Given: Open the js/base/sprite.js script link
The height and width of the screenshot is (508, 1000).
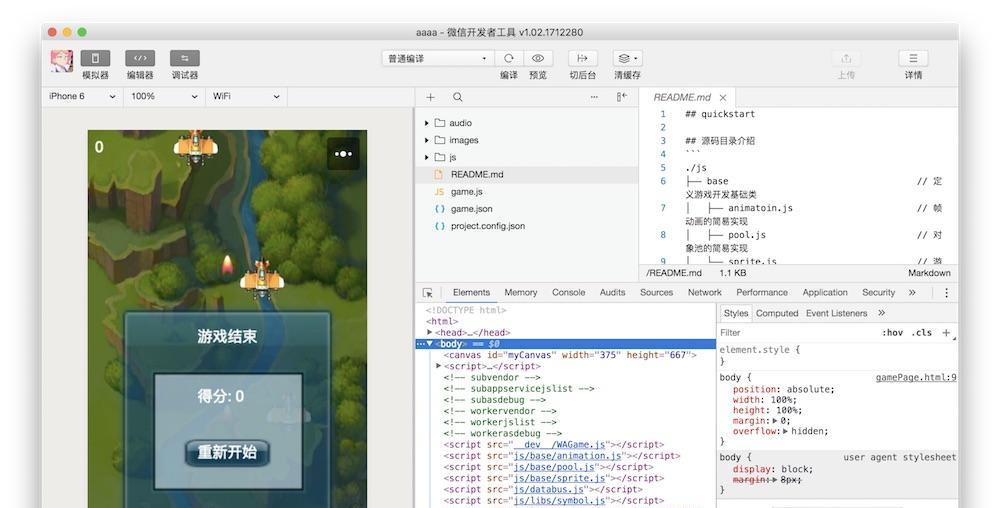Looking at the screenshot, I should tap(560, 478).
